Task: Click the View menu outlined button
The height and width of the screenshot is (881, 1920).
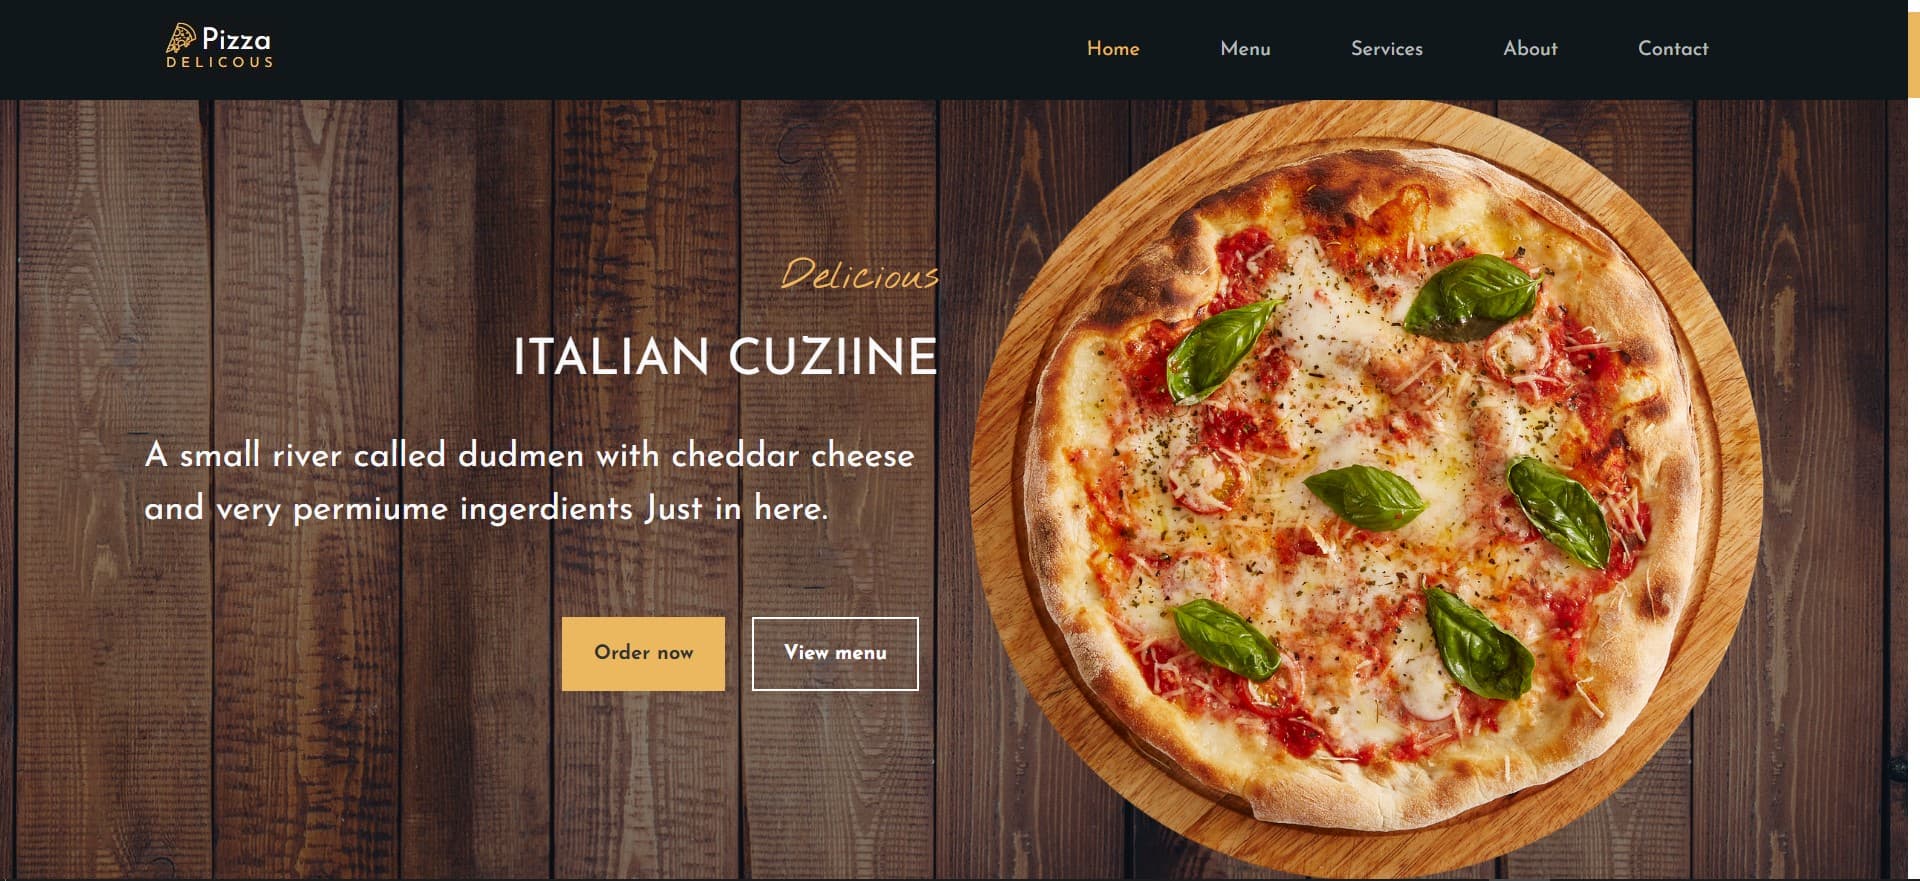Action: click(x=835, y=653)
